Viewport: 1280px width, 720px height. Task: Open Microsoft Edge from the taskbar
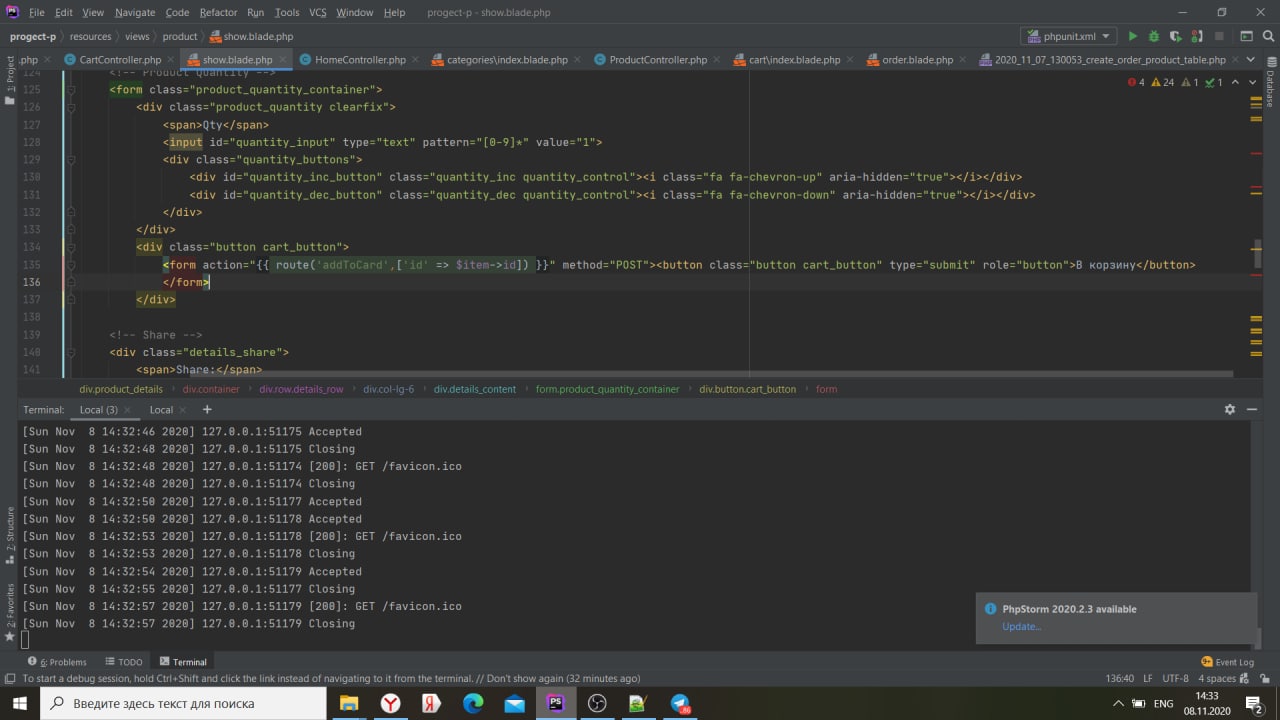click(x=473, y=703)
